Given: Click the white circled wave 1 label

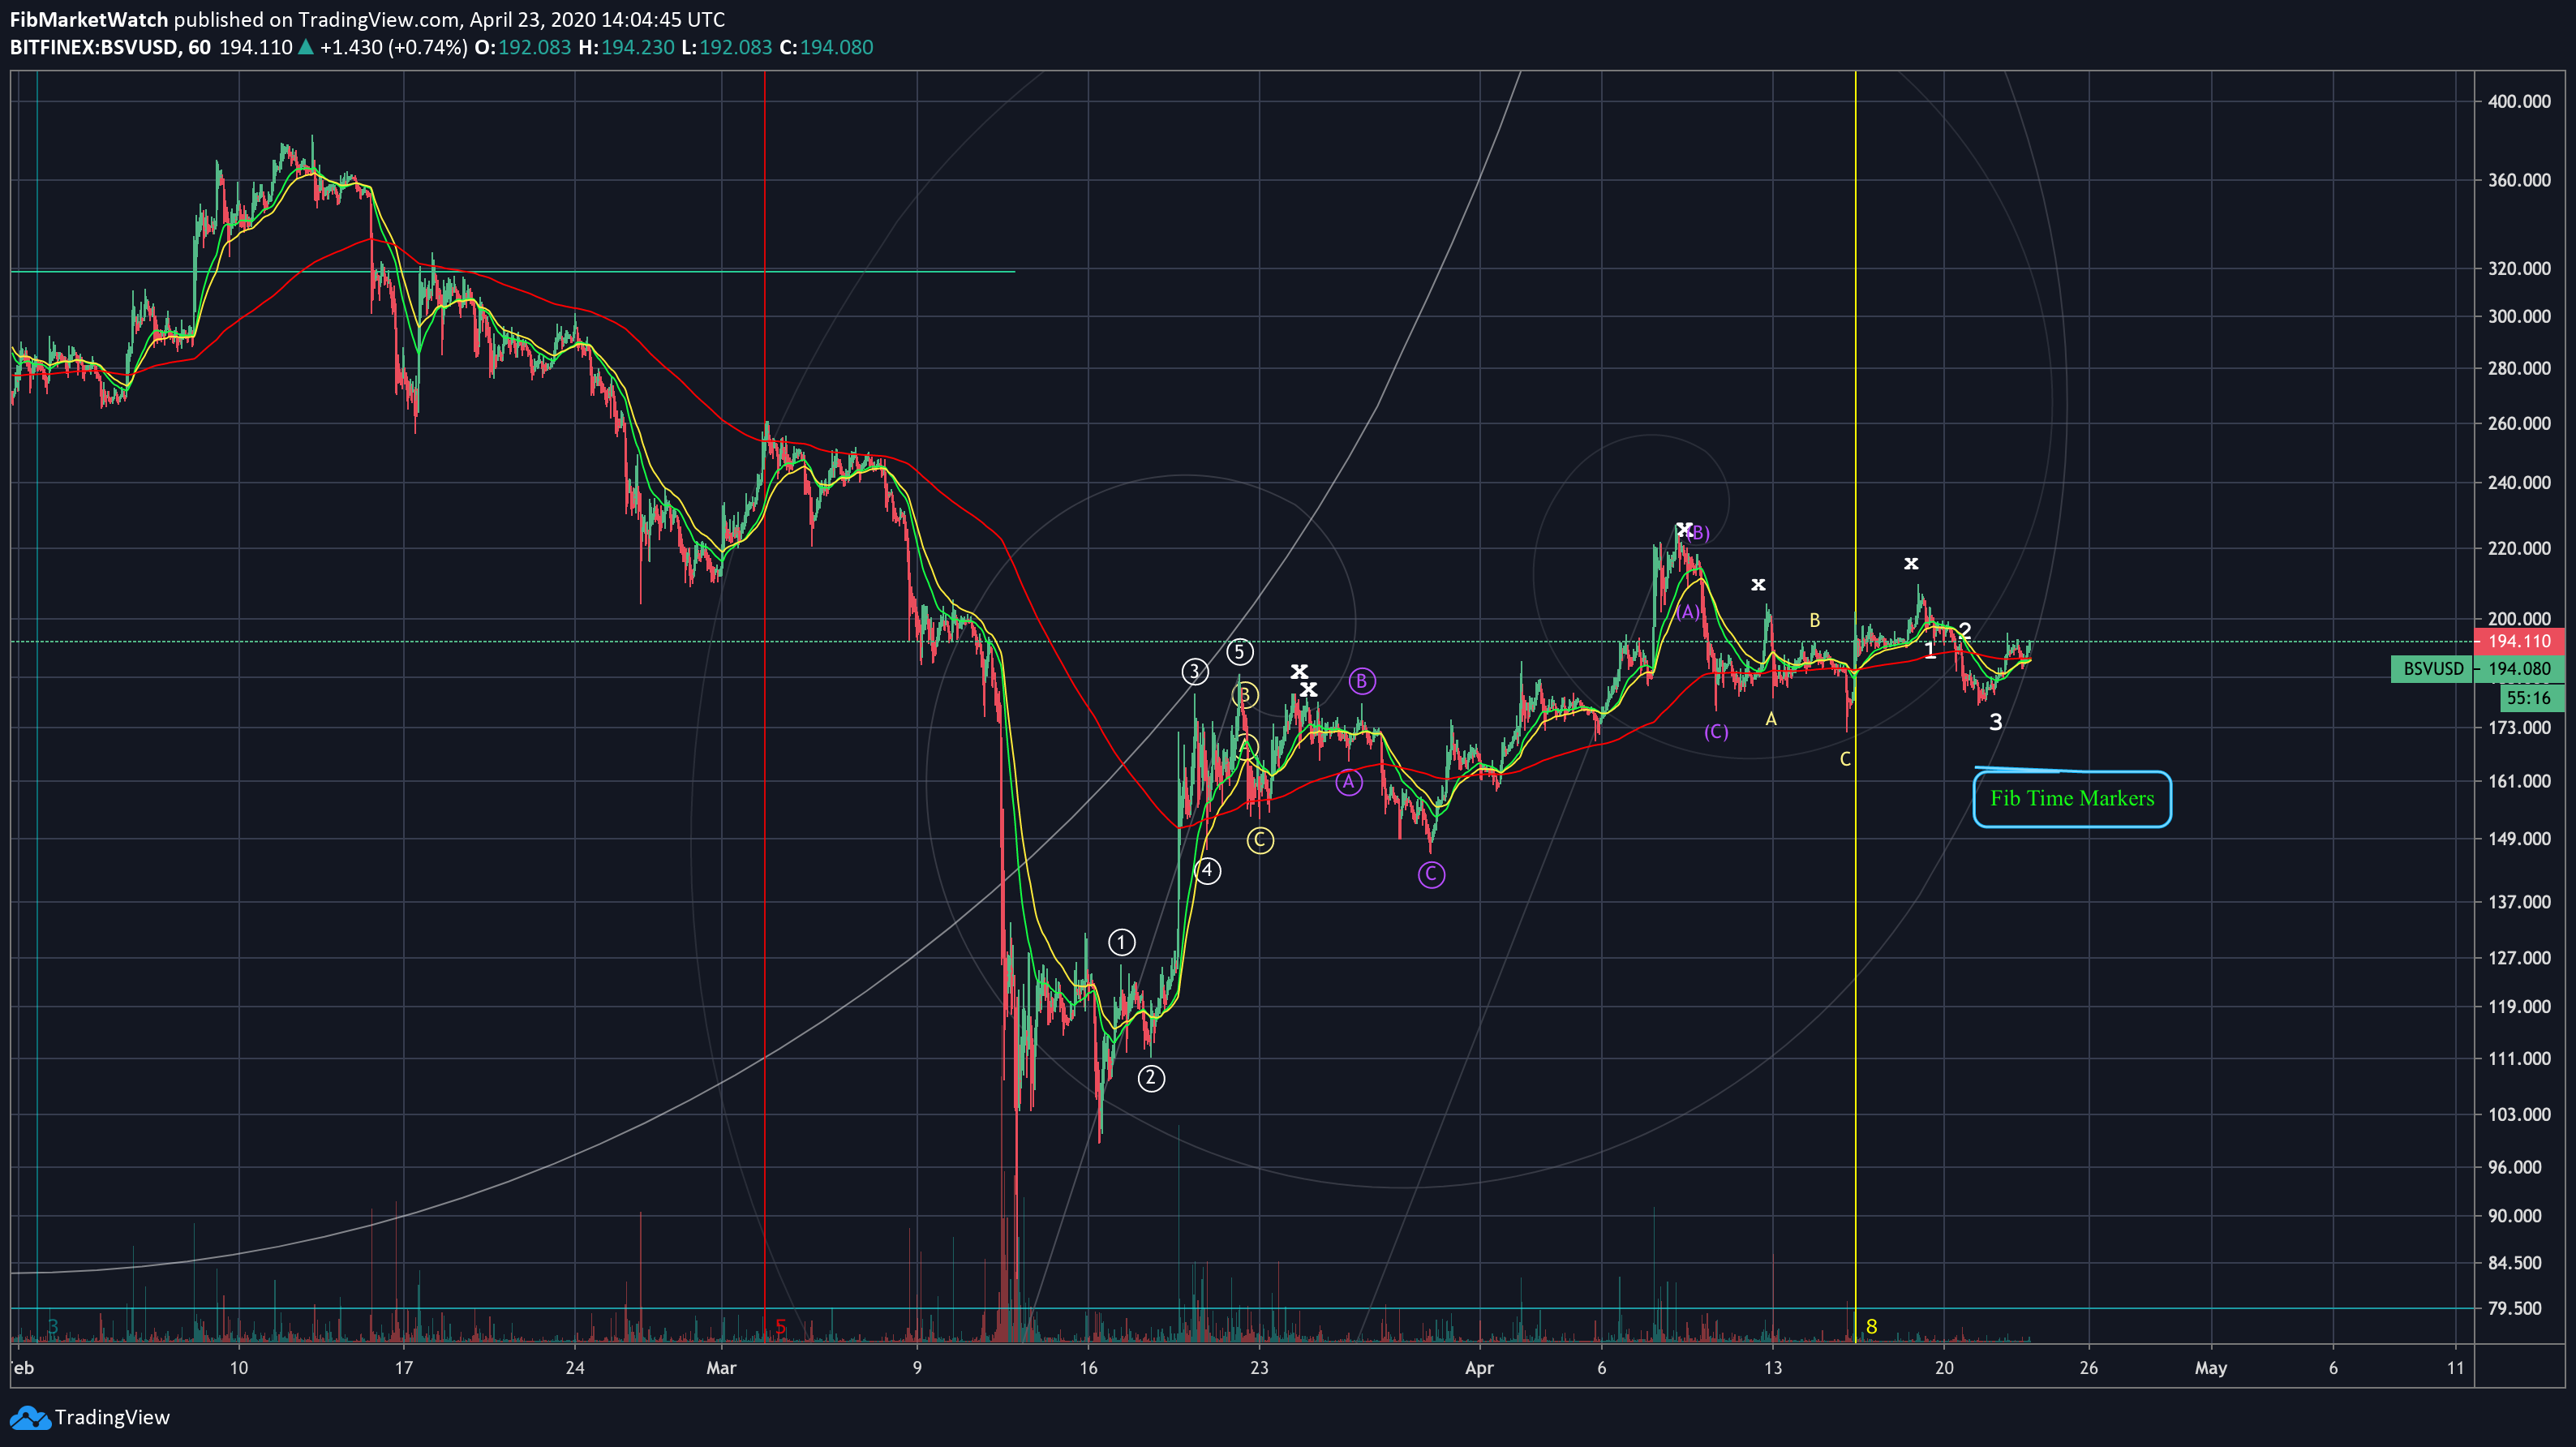Looking at the screenshot, I should [1122, 942].
